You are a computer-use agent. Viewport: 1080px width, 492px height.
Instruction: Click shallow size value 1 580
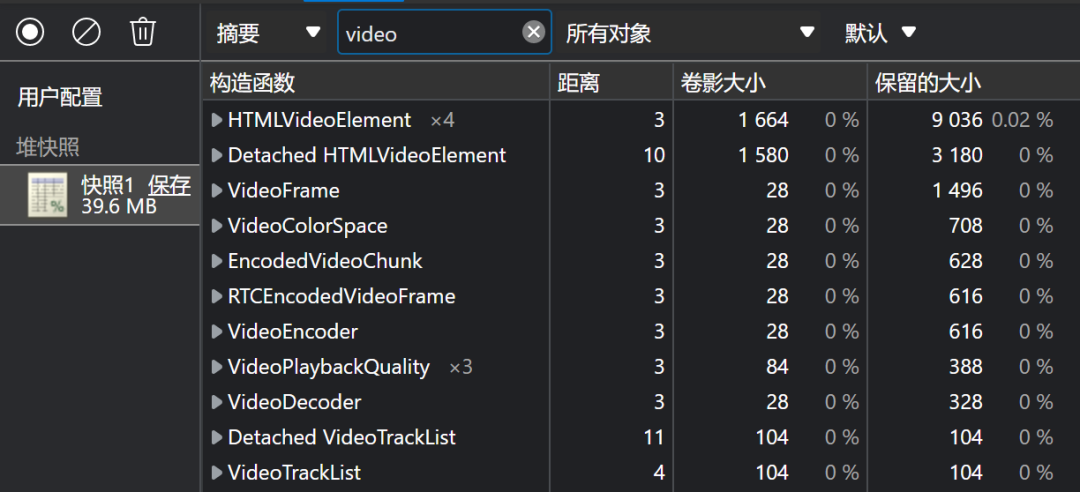(763, 156)
